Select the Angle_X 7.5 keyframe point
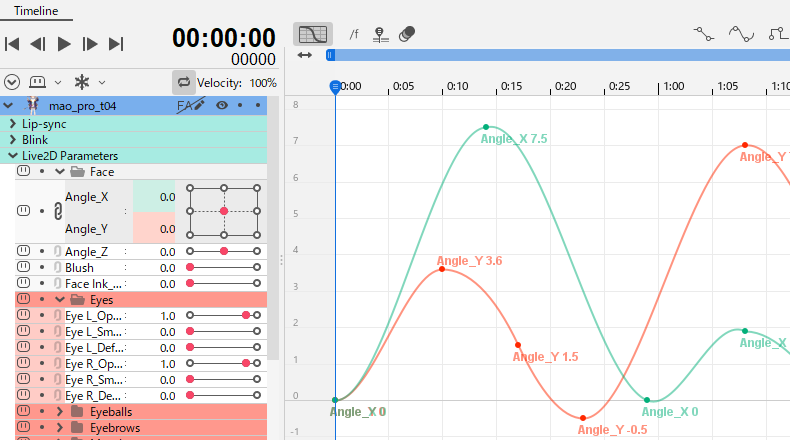The image size is (790, 440). coord(486,127)
